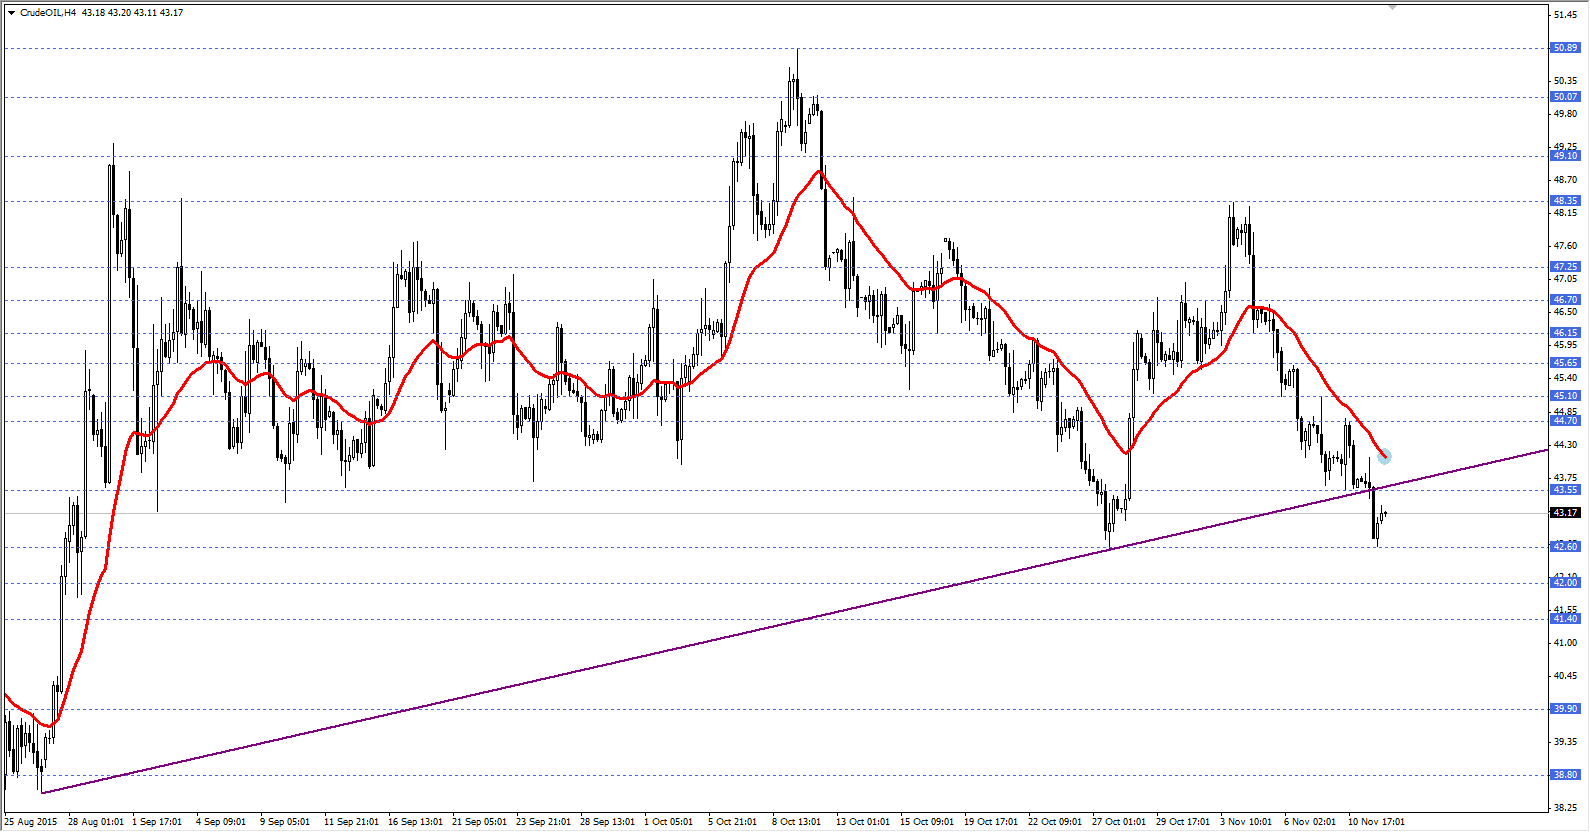
Task: Select the 44.70 price level tag
Action: click(1565, 421)
